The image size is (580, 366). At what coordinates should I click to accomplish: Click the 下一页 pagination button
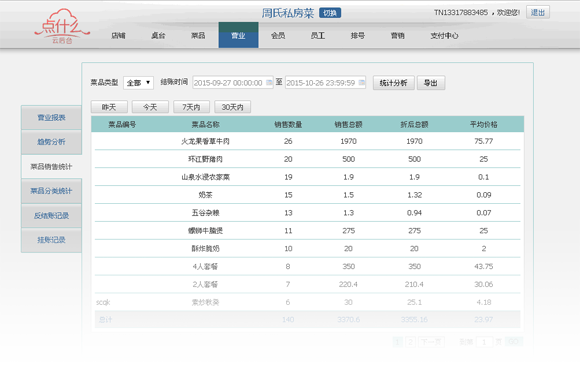click(x=432, y=342)
